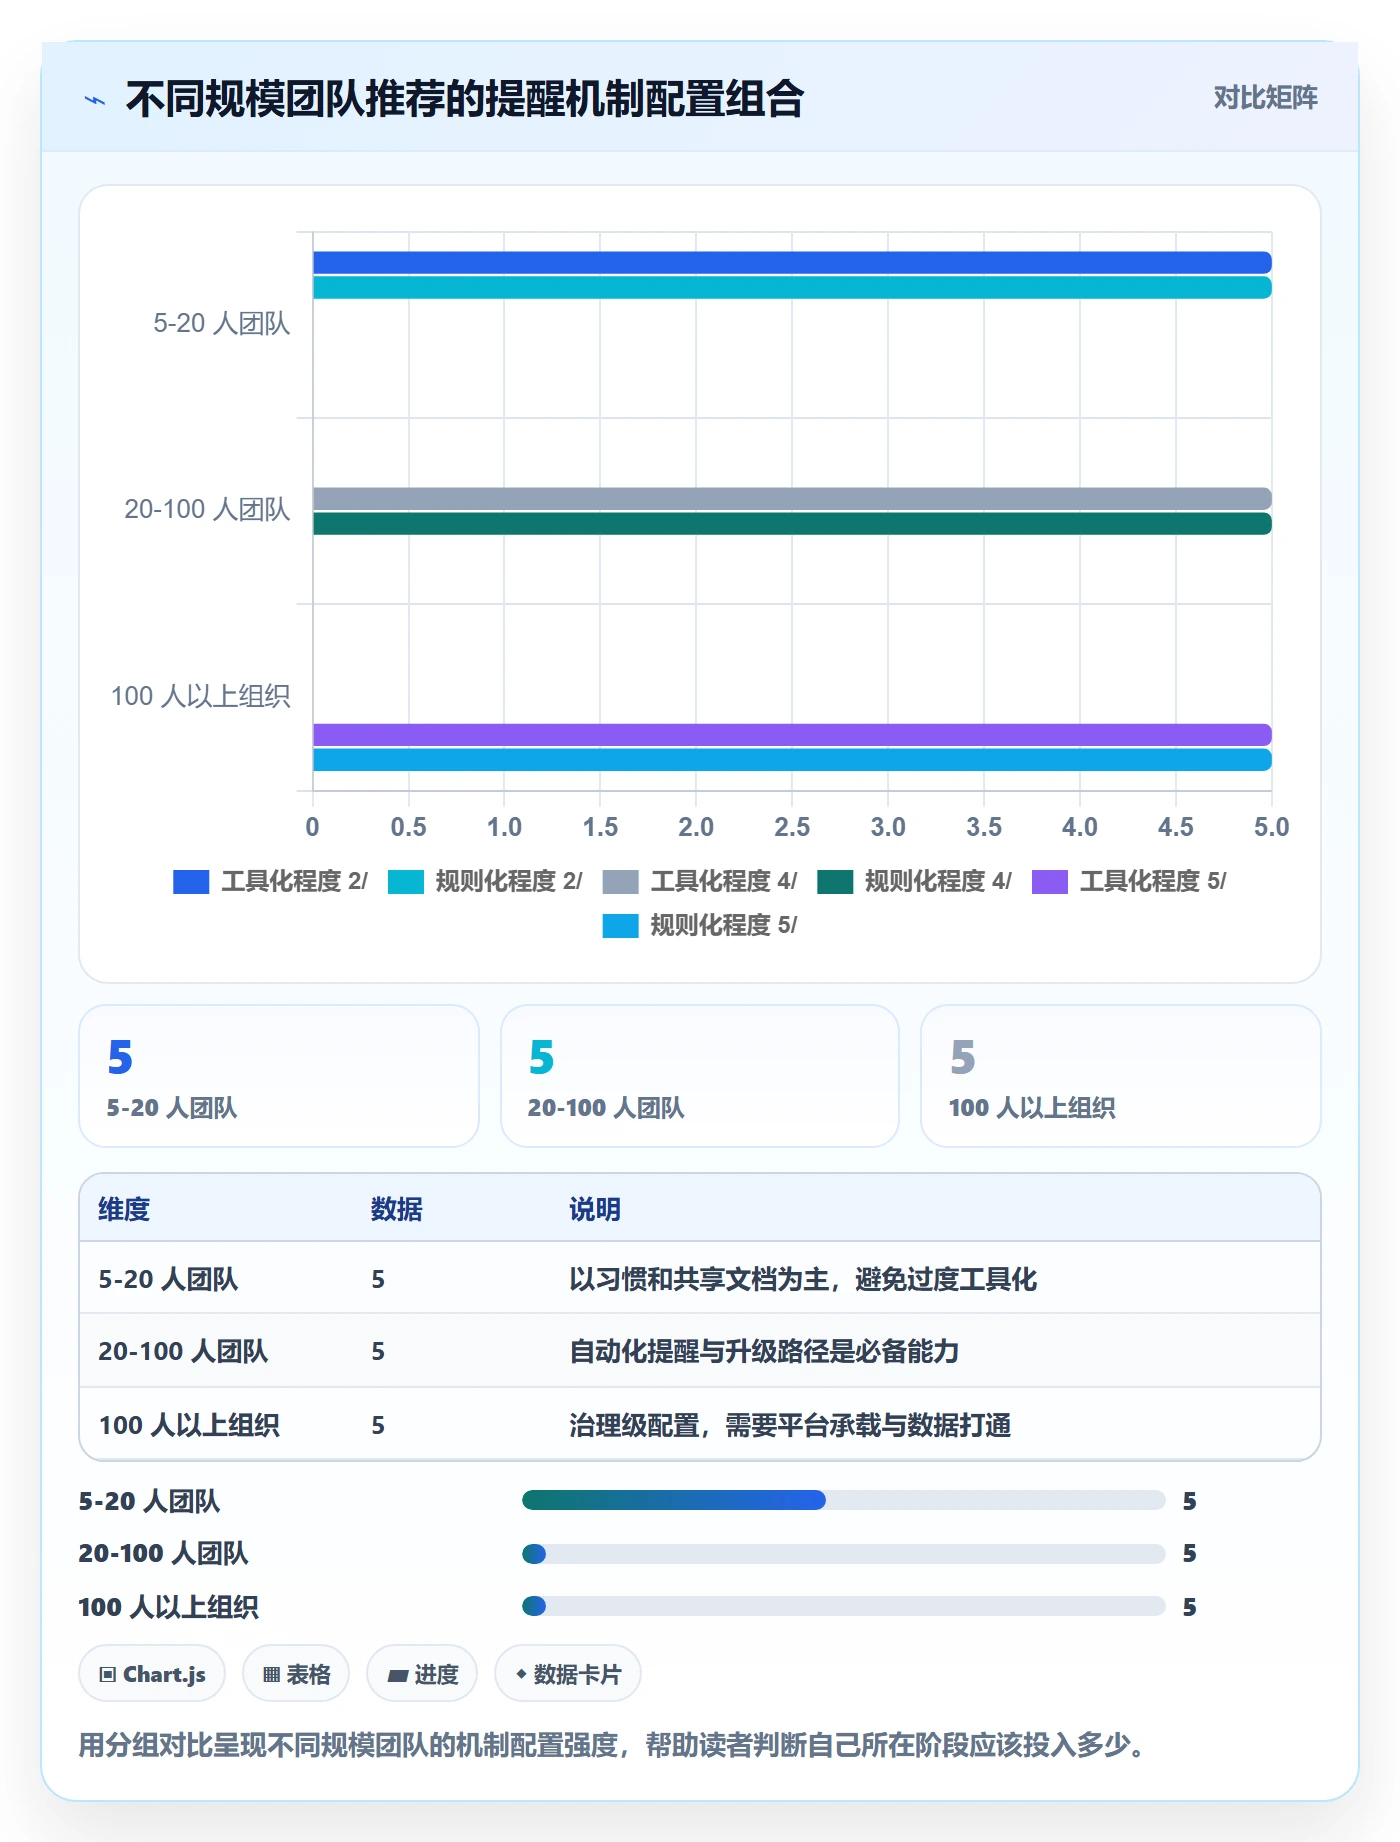This screenshot has width=1400, height=1842.
Task: Open the "100 人以上组织" stat card
Action: click(1121, 1076)
